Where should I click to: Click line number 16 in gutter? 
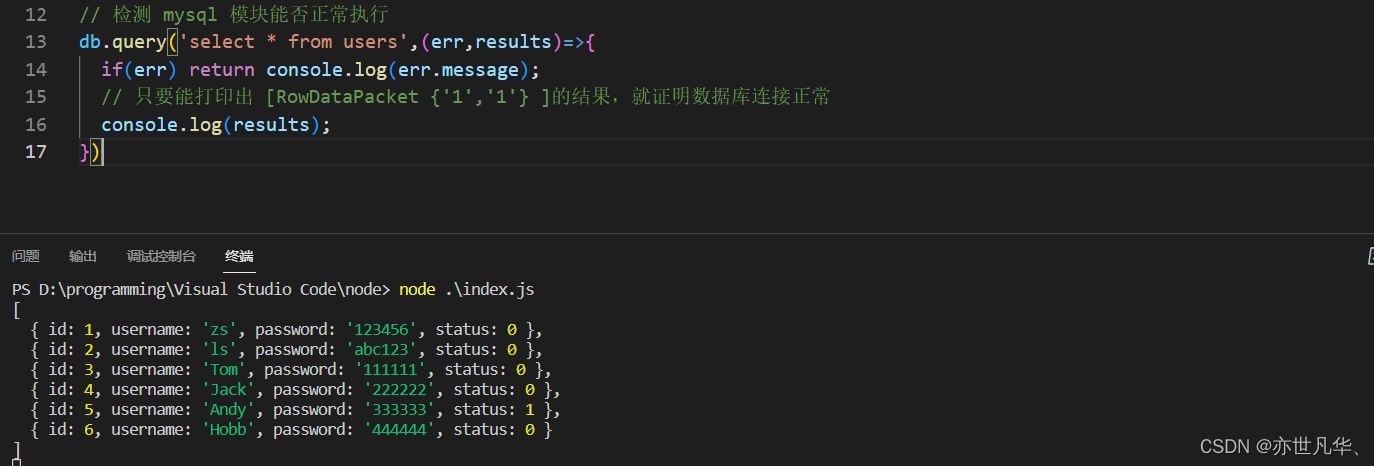(x=35, y=125)
